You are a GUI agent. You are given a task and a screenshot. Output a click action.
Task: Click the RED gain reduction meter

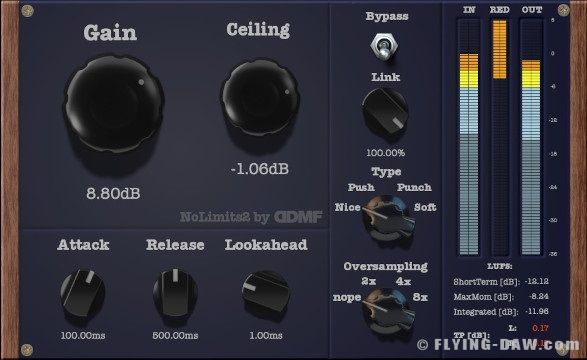point(499,137)
